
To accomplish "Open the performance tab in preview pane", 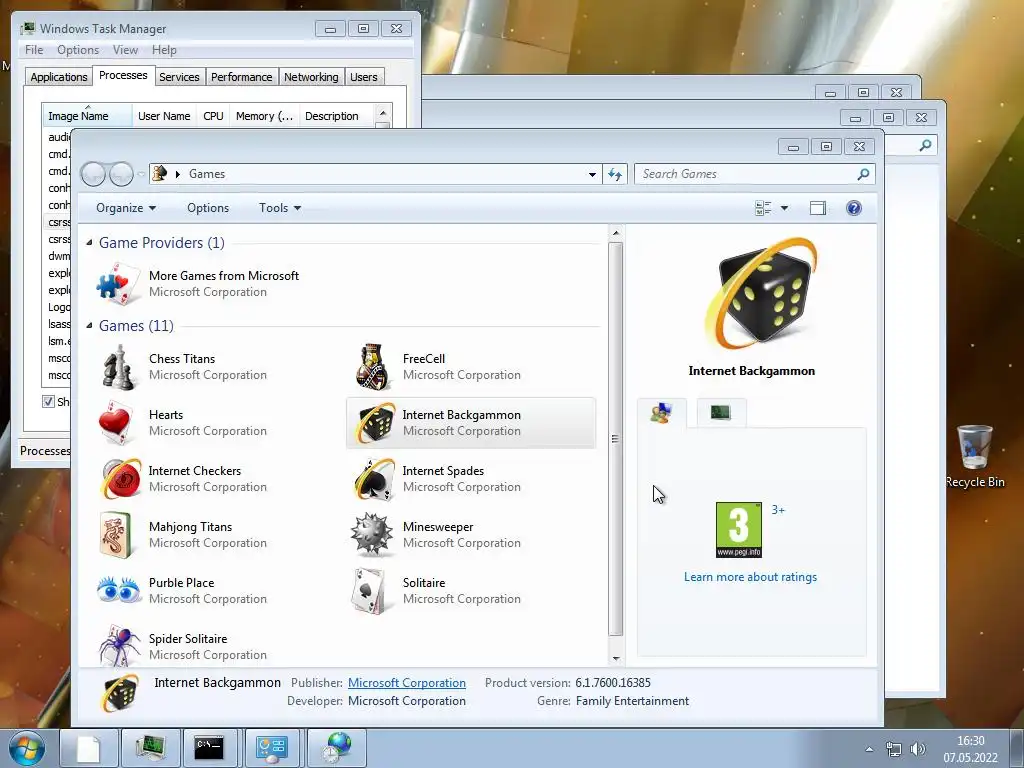I will 720,413.
